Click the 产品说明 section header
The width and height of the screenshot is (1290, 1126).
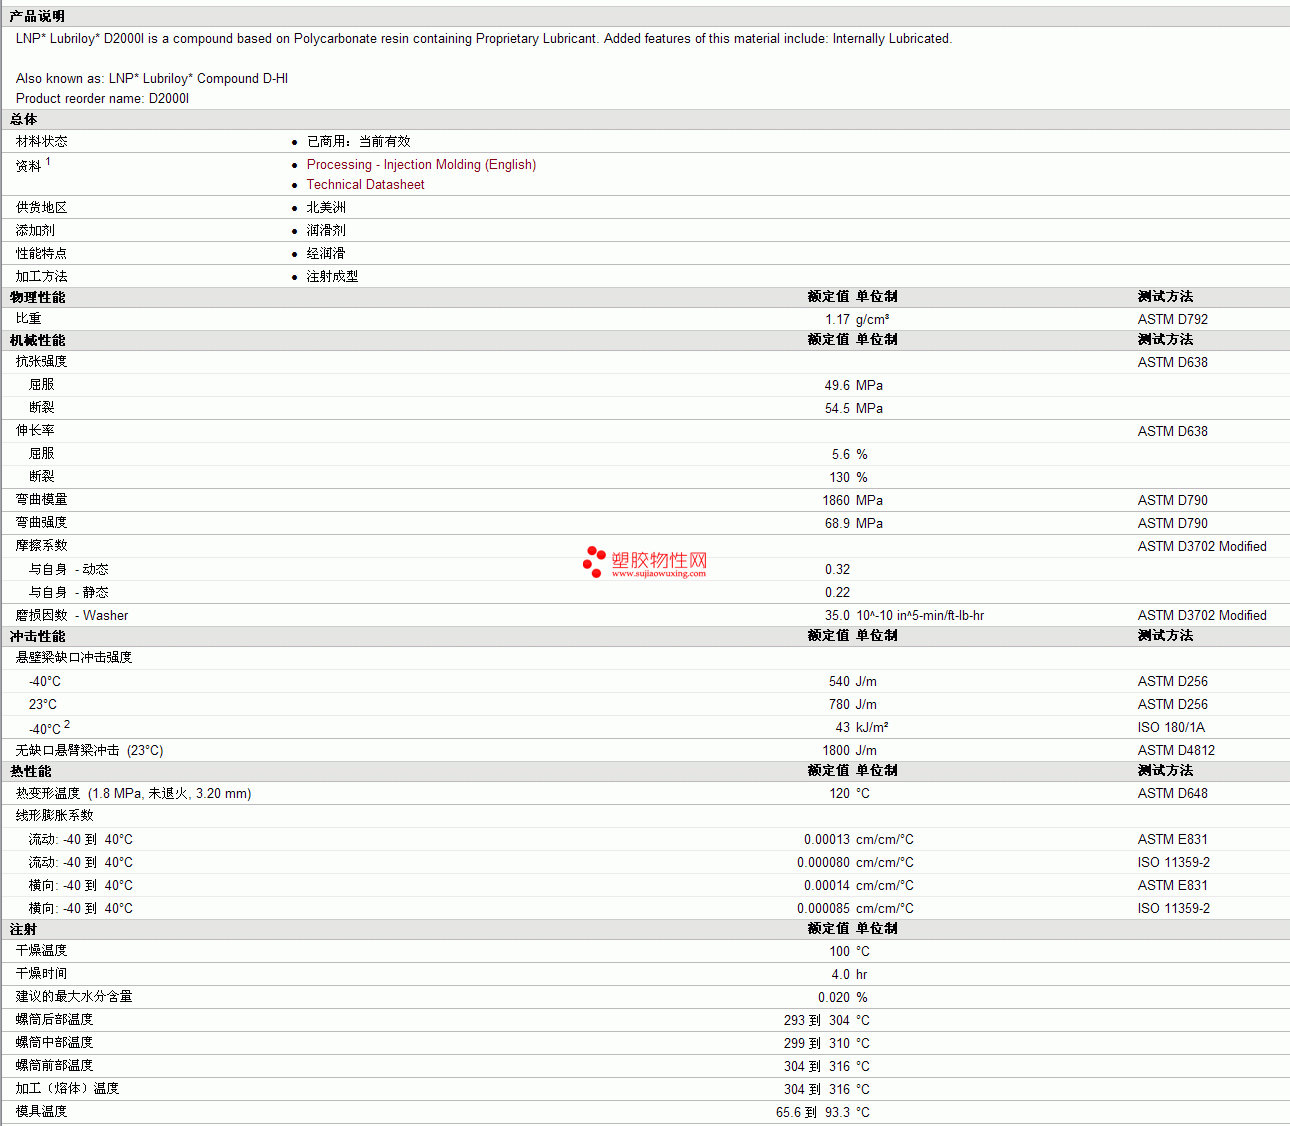(x=37, y=17)
